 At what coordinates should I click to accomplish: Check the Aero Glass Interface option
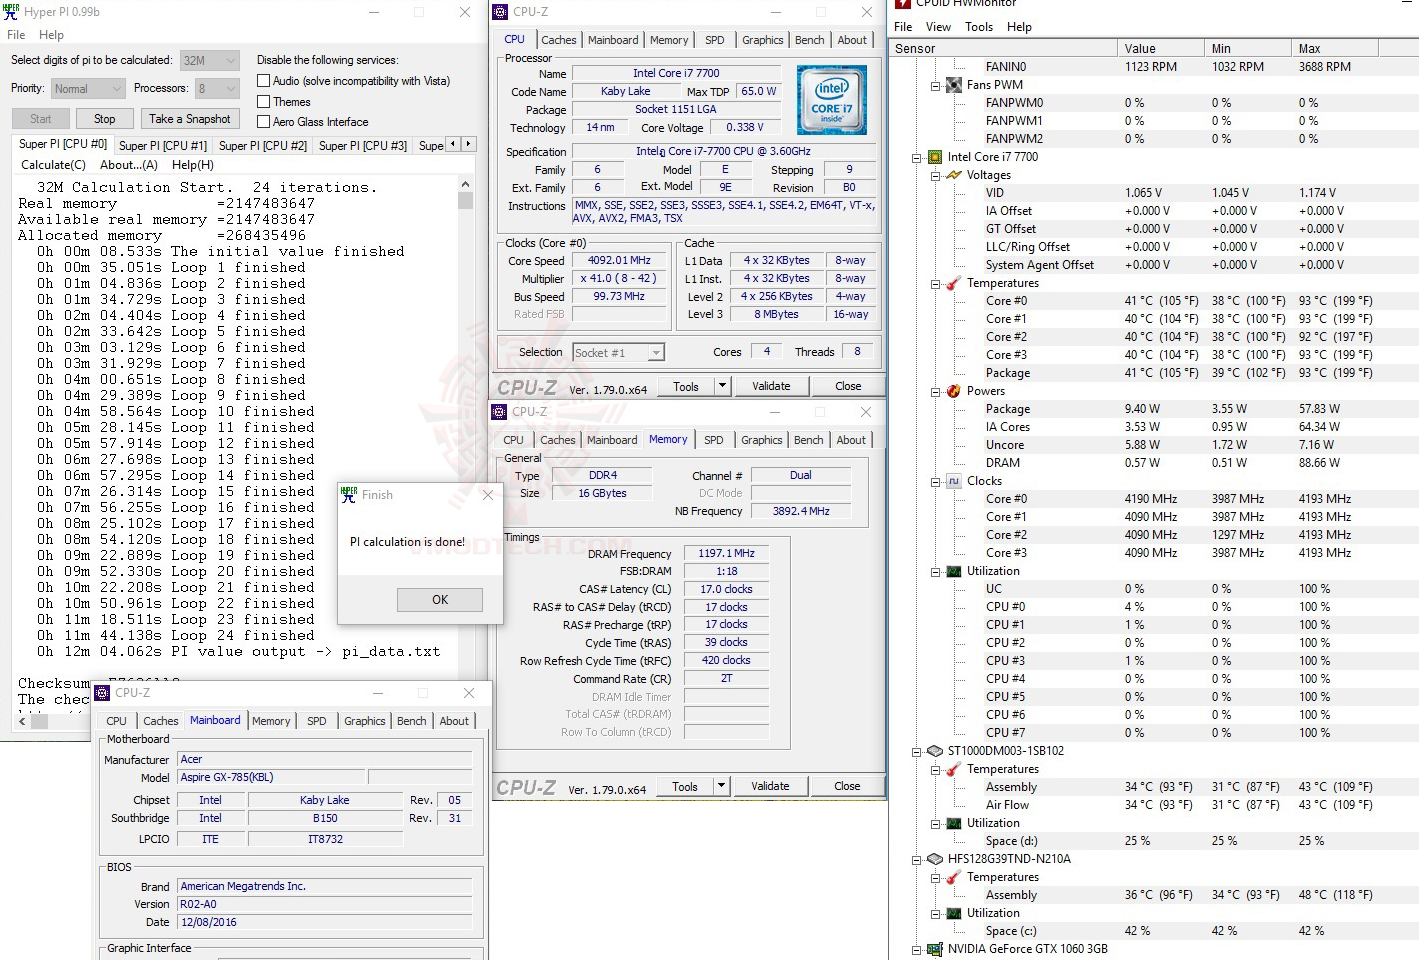[264, 122]
